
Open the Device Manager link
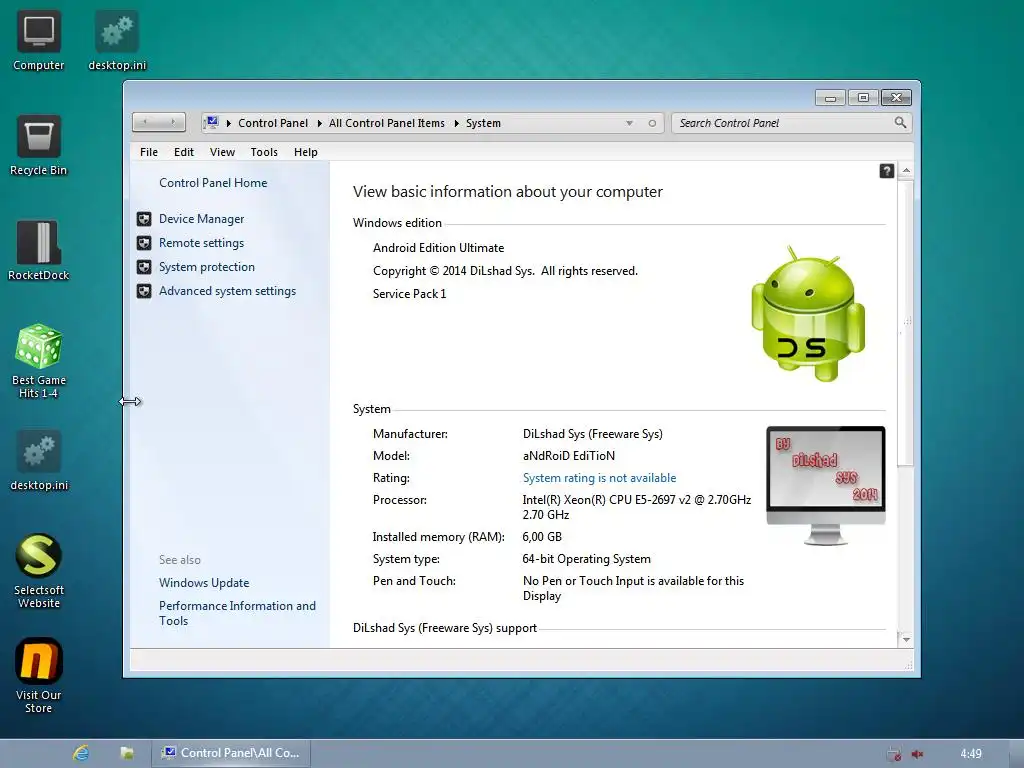tap(202, 219)
